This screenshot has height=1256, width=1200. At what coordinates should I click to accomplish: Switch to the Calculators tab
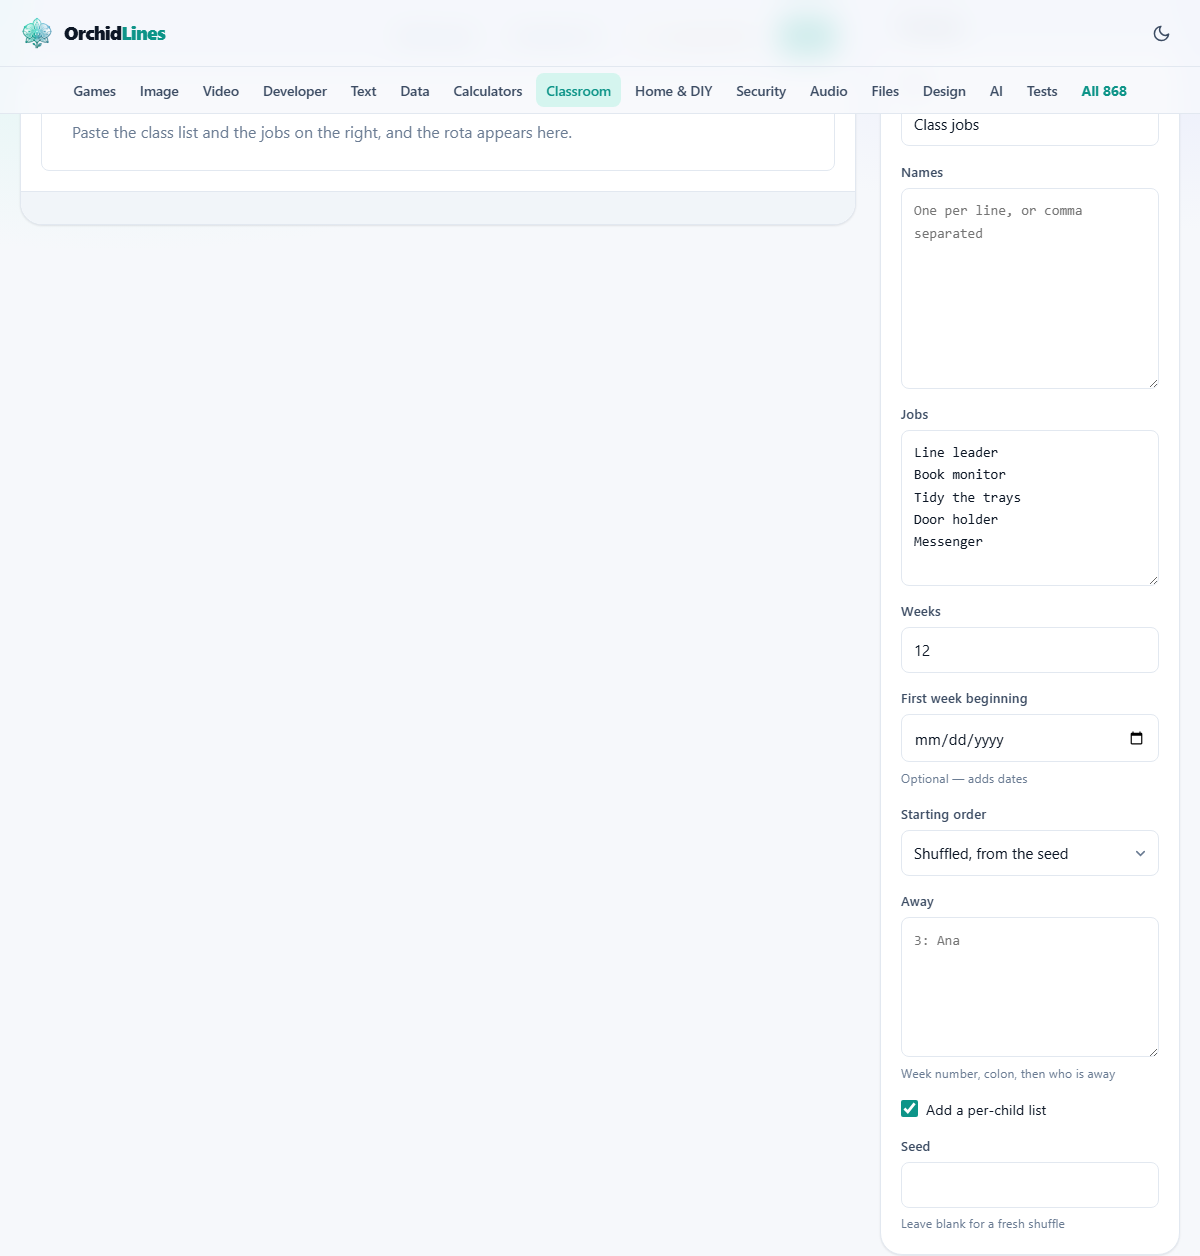(487, 91)
